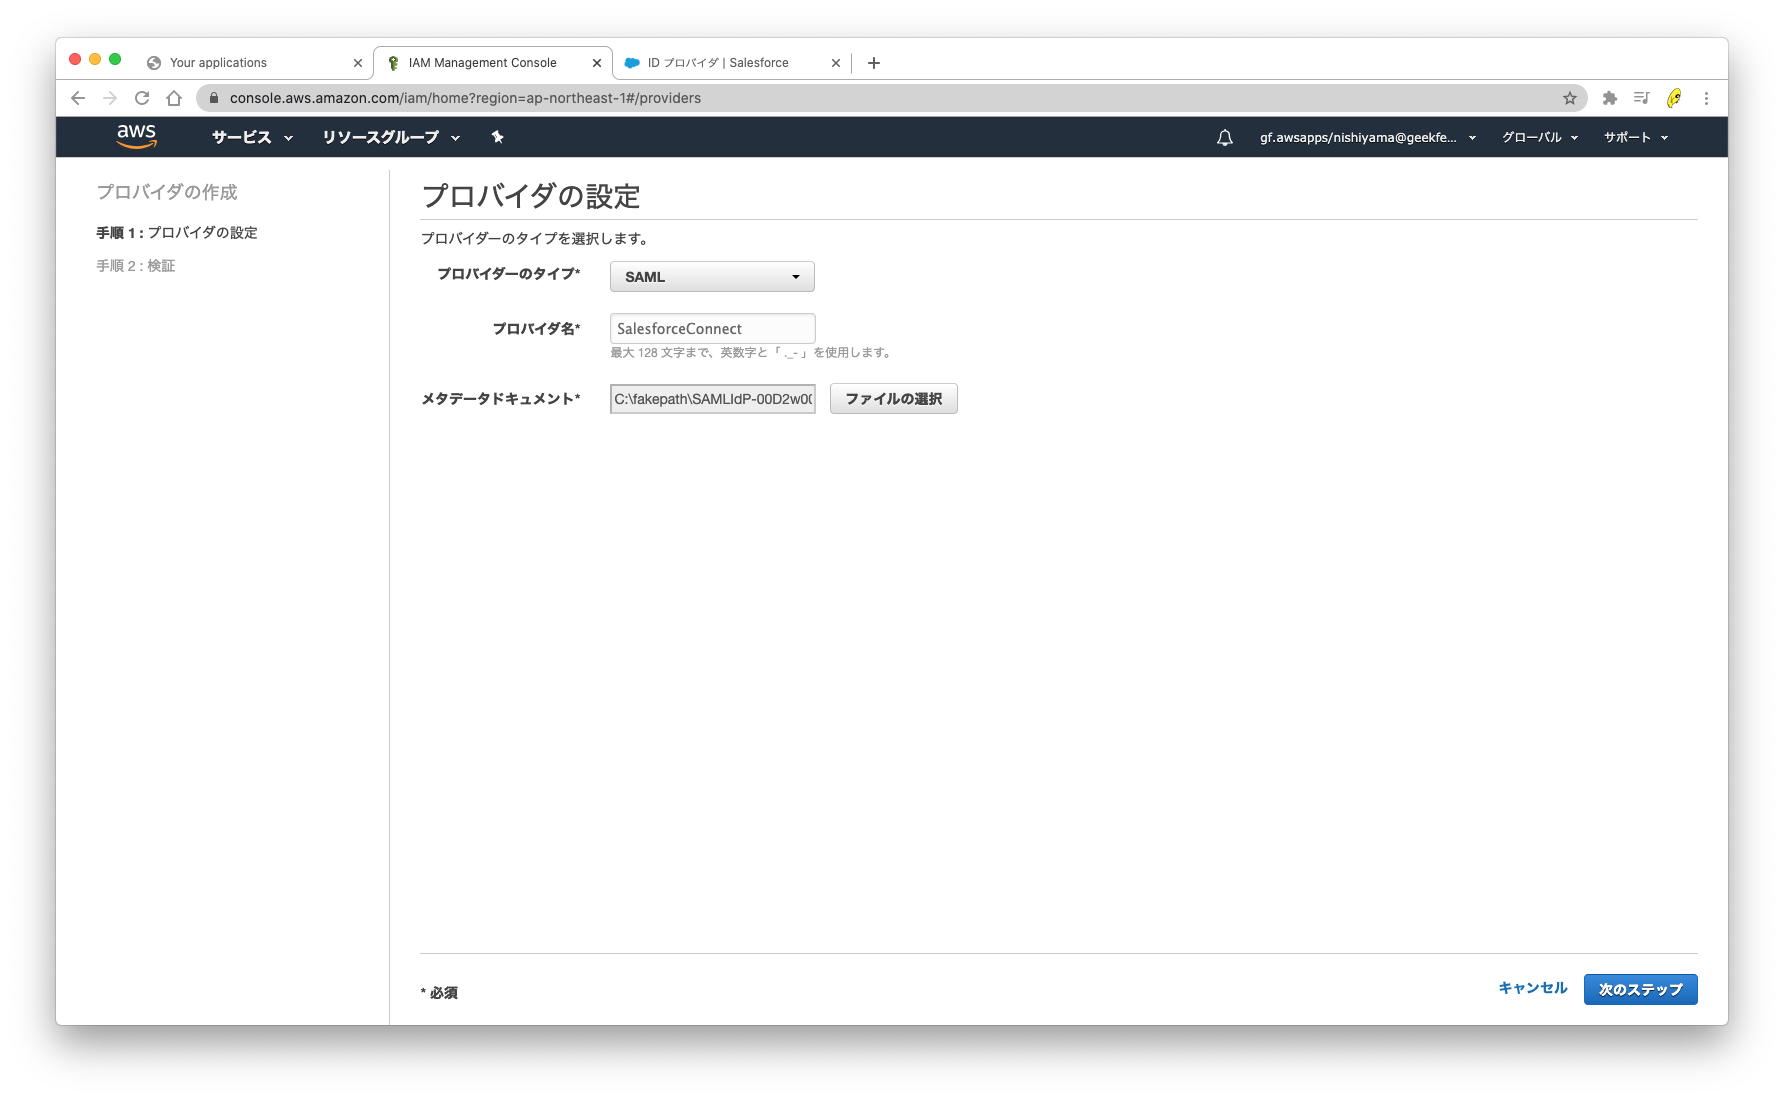Expand the リソースグループ menu
This screenshot has height=1099, width=1784.
(x=391, y=137)
